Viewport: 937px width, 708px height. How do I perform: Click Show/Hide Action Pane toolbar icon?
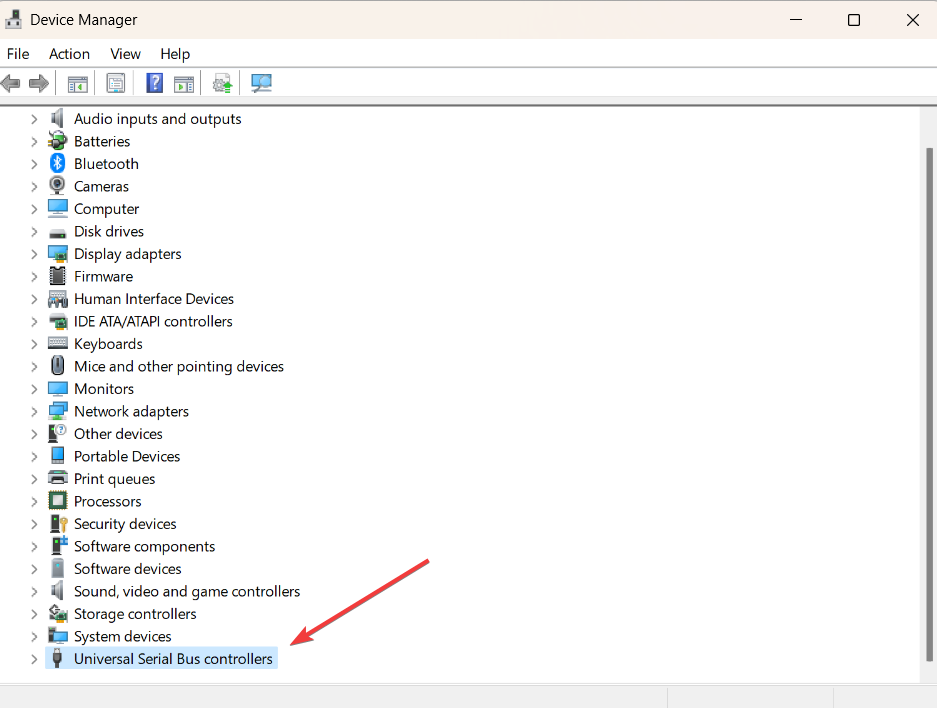pos(183,84)
